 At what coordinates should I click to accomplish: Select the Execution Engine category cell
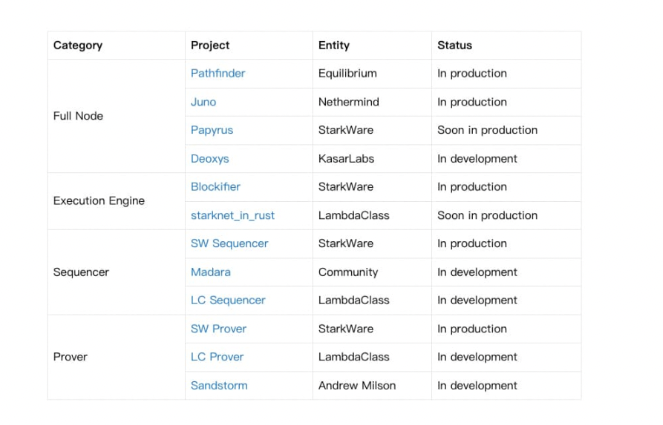[x=99, y=201]
